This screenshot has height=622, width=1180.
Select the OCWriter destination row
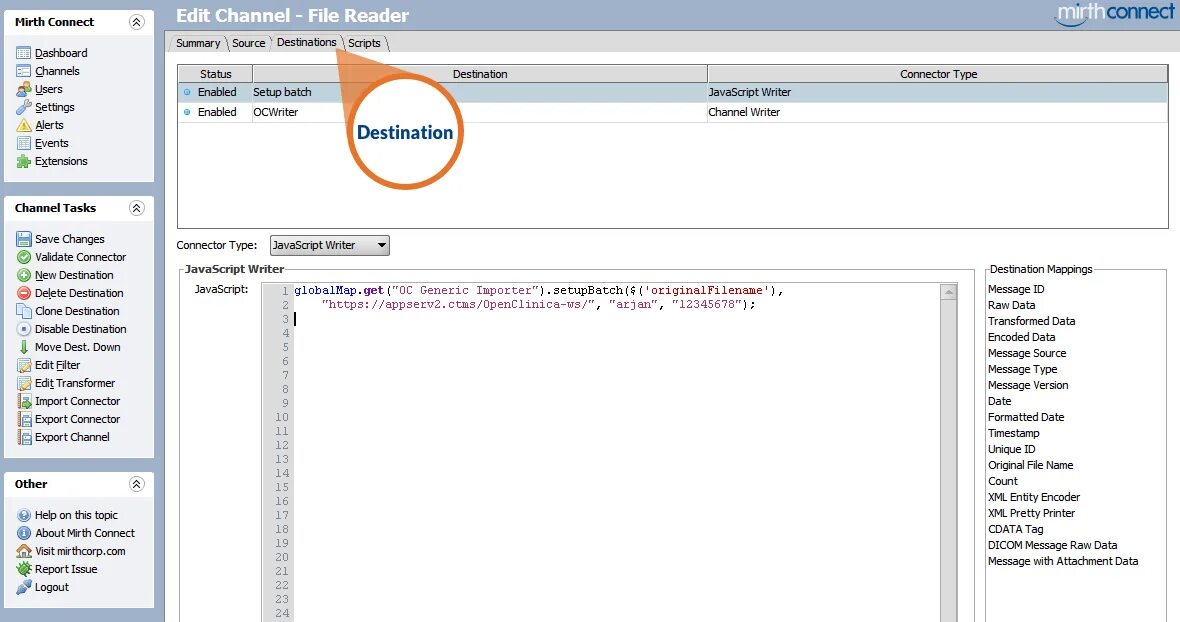pyautogui.click(x=673, y=112)
